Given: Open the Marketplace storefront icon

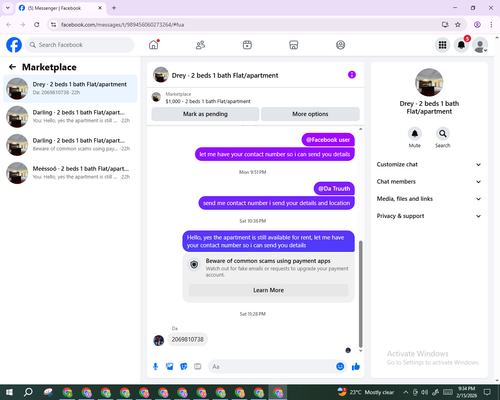Looking at the screenshot, I should (x=294, y=45).
